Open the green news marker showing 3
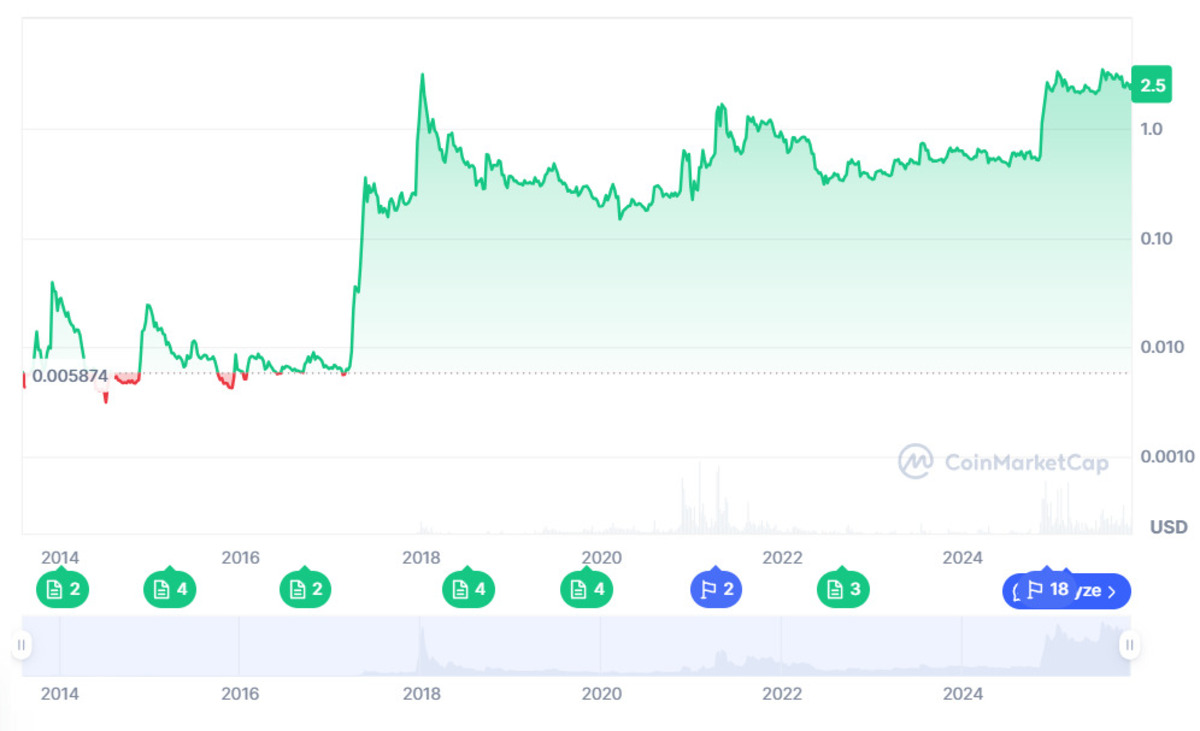Image resolution: width=1200 pixels, height=731 pixels. point(843,590)
